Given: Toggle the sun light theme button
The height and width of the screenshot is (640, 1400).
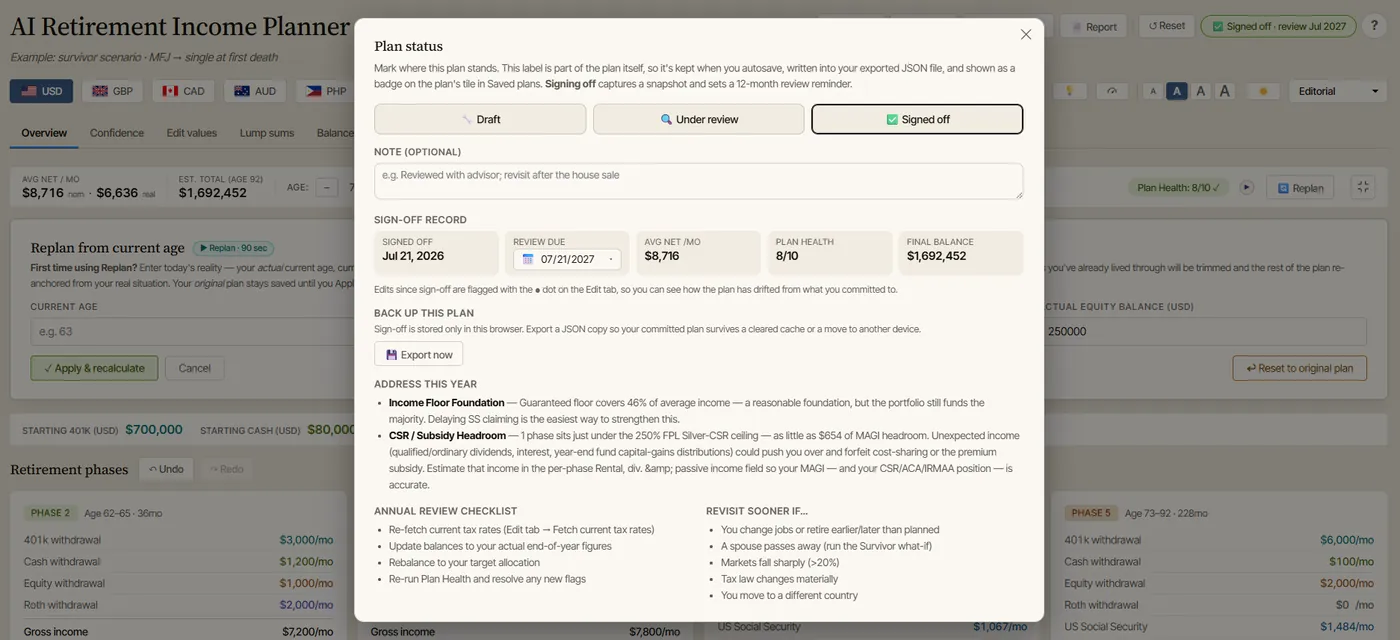Looking at the screenshot, I should 1264,91.
